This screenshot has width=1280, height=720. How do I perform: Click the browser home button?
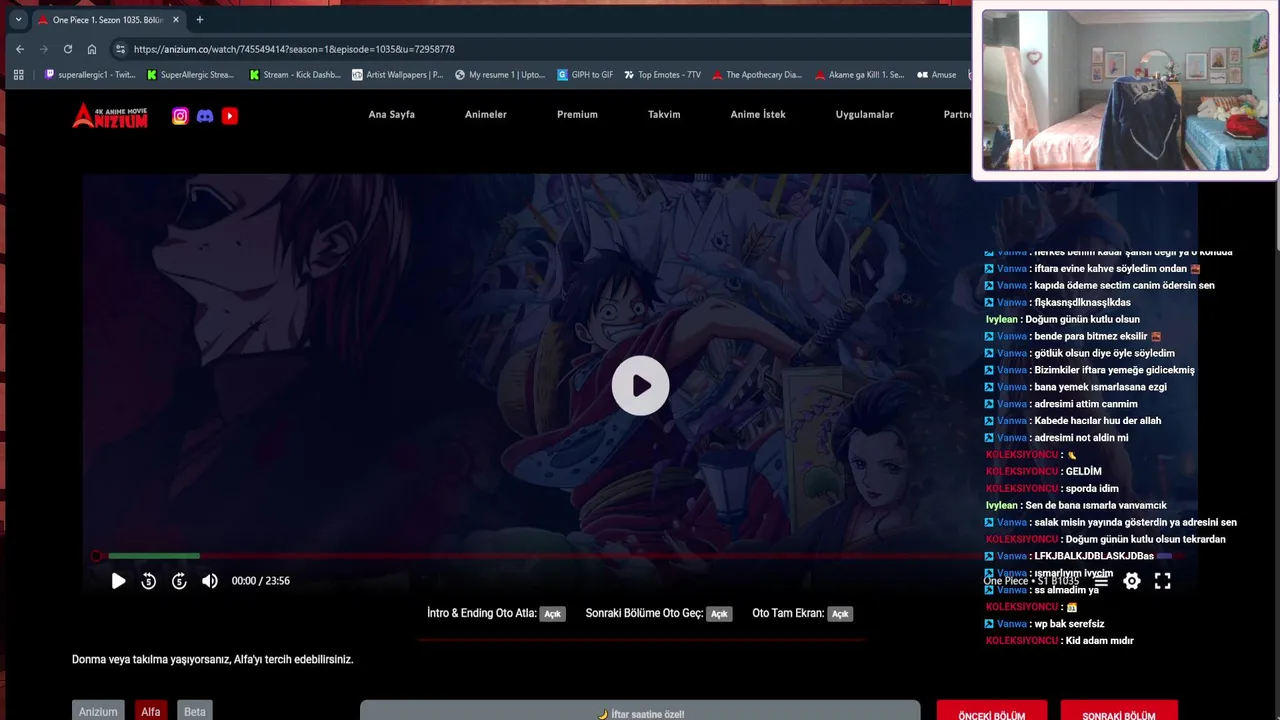point(92,49)
